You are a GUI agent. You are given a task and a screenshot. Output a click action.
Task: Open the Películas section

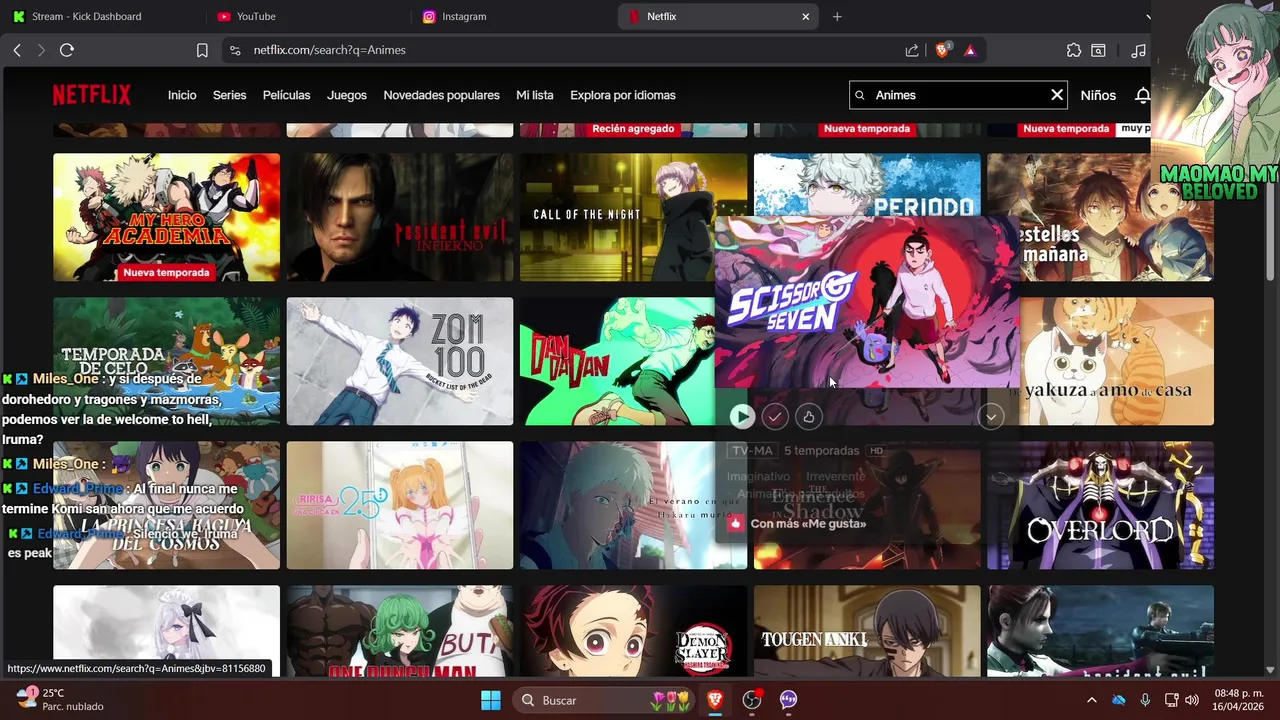(286, 95)
